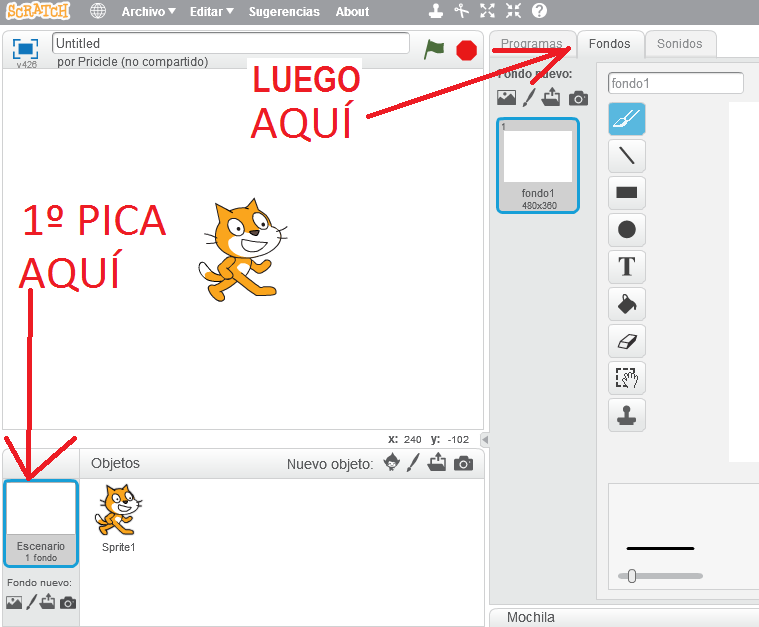Image resolution: width=759 pixels, height=627 pixels.
Task: Upload backdrop from file below Escenario
Action: 47,601
